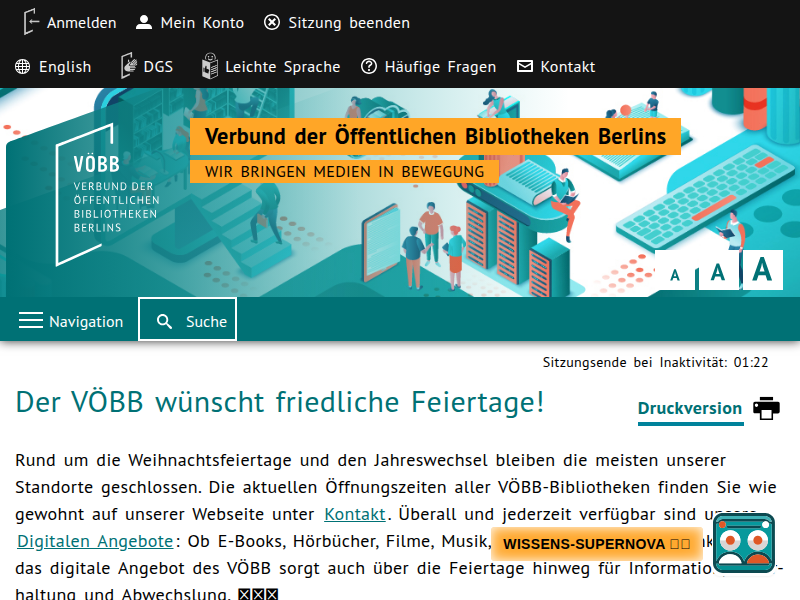800x600 pixels.
Task: Open Häufige Fragen help page
Action: click(428, 67)
